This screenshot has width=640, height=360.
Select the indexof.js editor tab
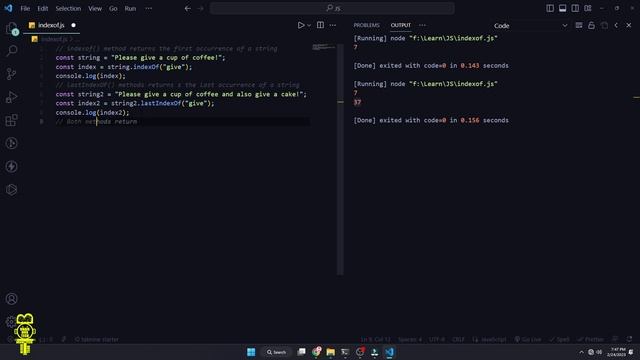coord(52,25)
